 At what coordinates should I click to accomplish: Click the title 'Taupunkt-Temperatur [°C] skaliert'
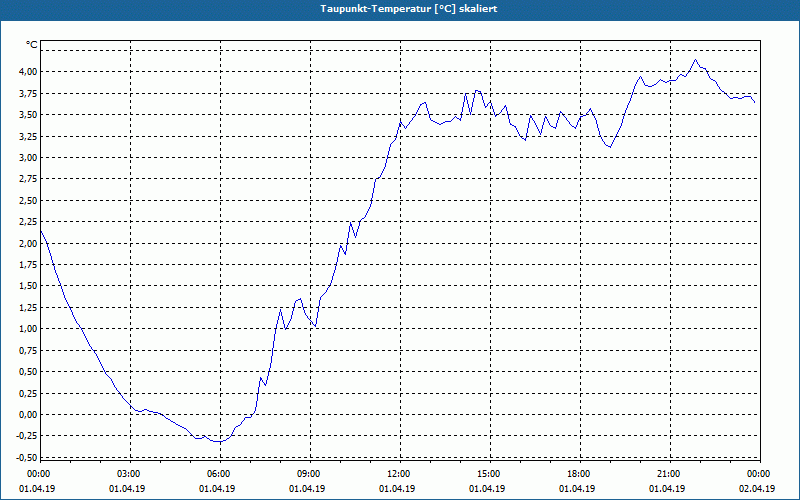coord(408,9)
